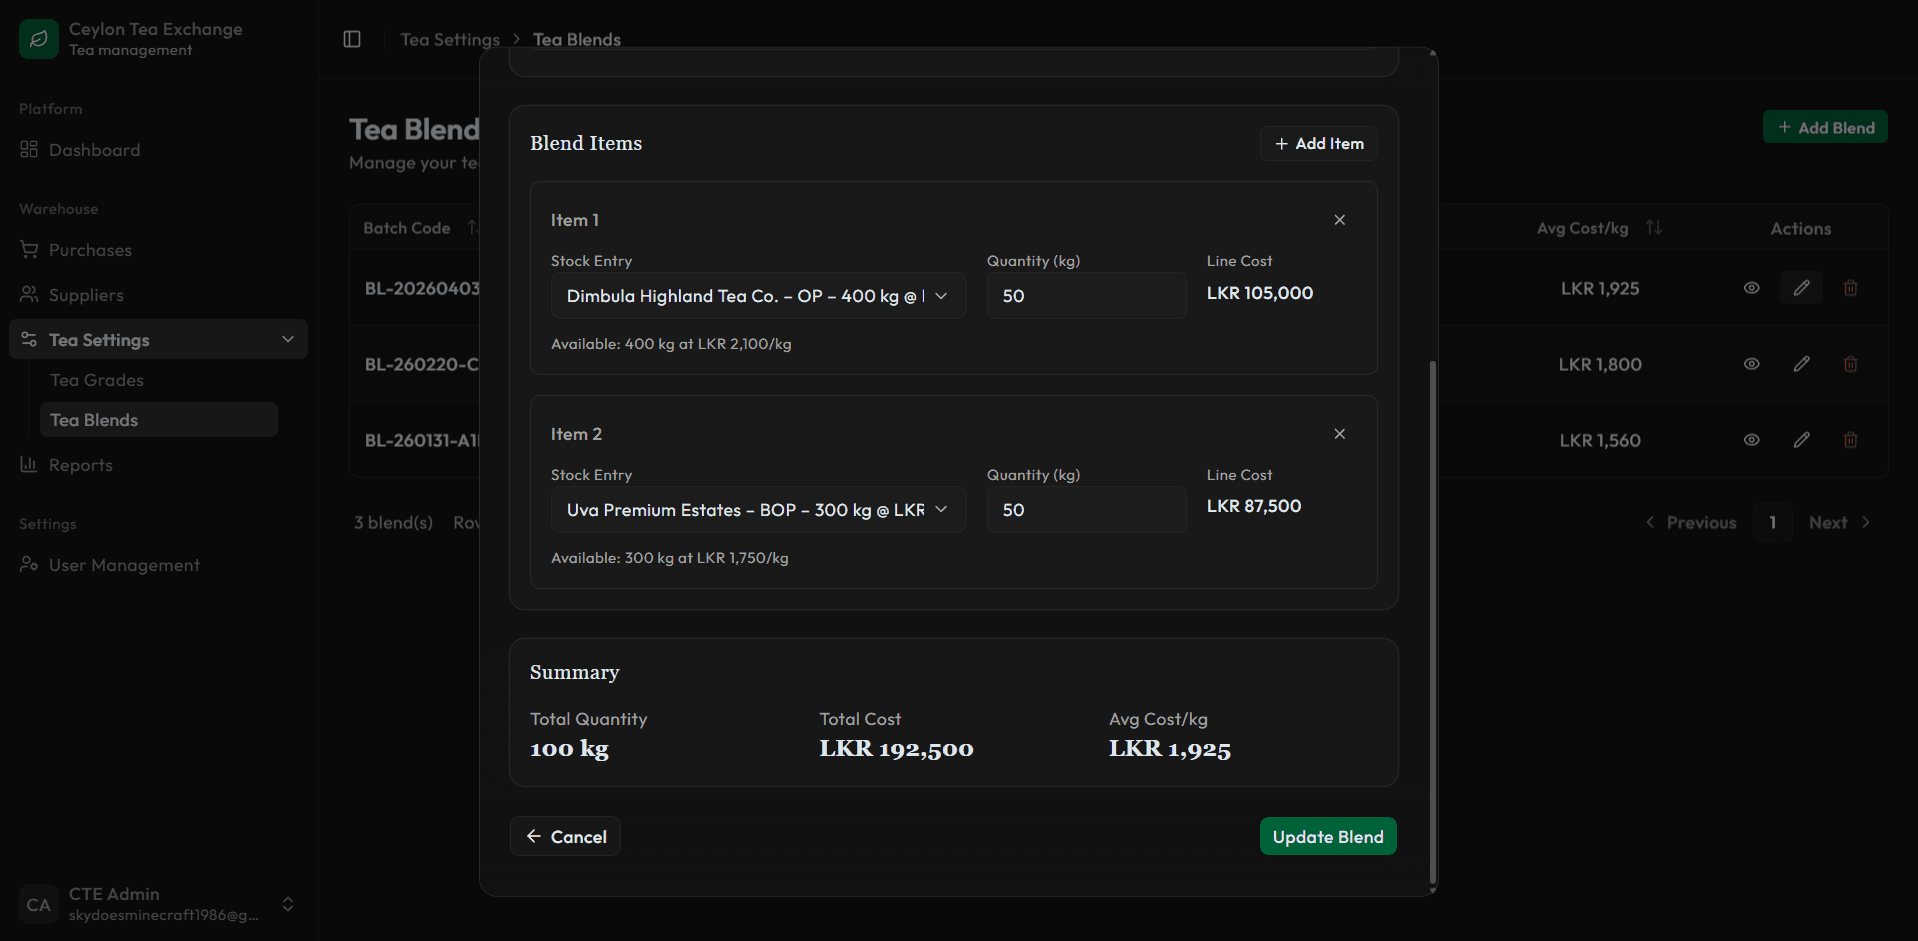1918x941 pixels.
Task: View details of the LKR 1,925 blend
Action: coord(1750,287)
